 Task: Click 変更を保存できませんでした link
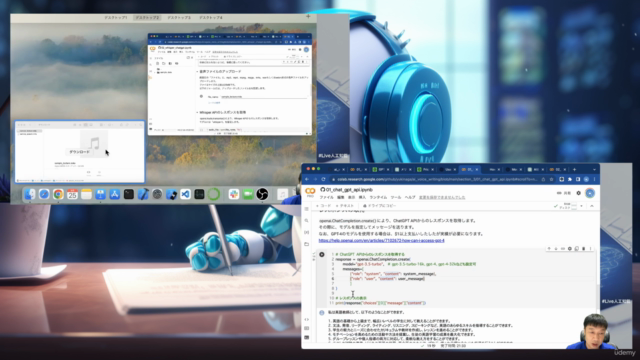click(442, 197)
